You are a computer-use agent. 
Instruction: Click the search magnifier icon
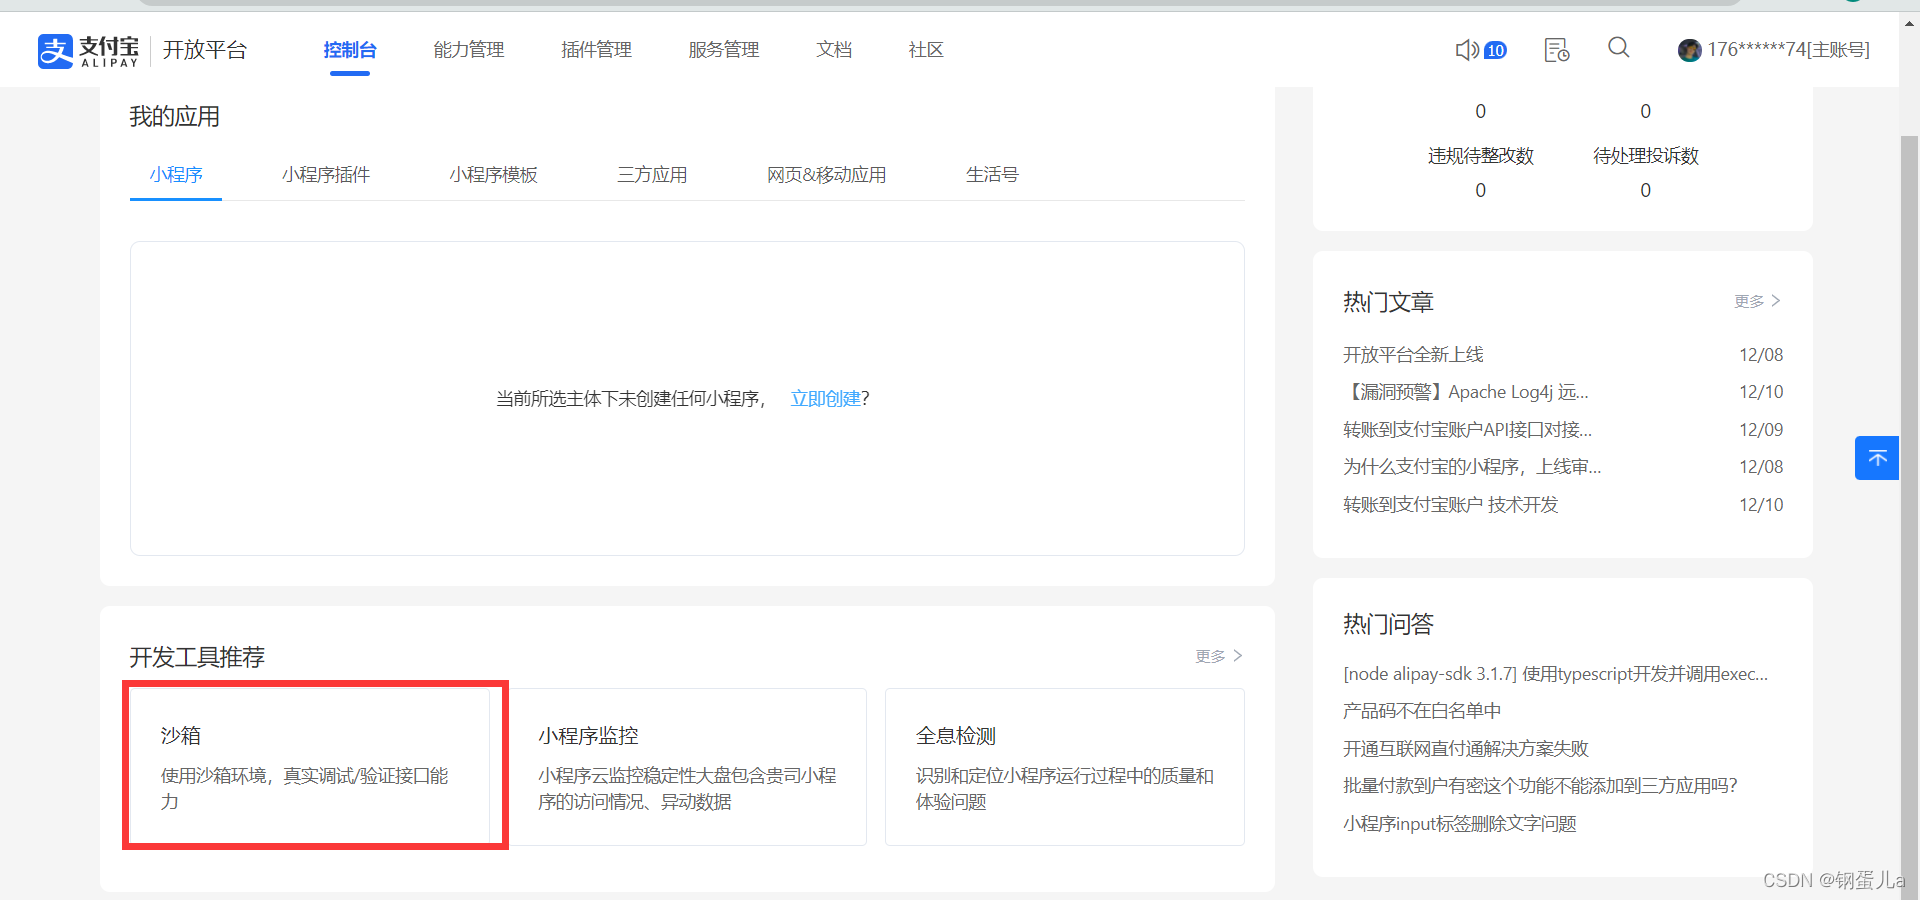[1619, 47]
